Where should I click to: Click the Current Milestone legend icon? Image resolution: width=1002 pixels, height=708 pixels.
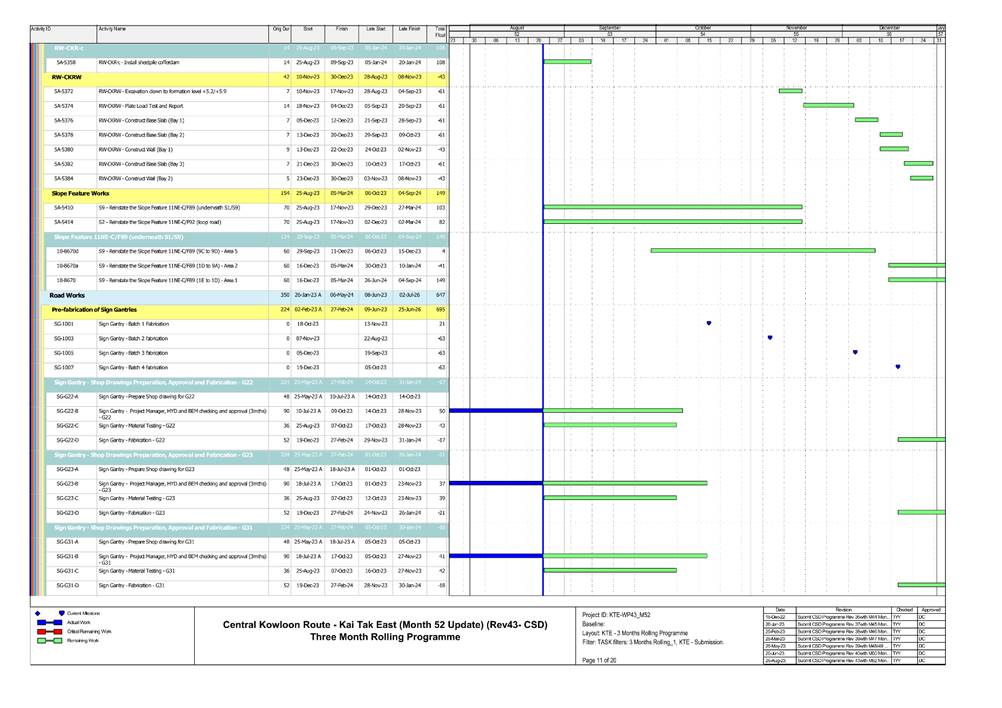[x=61, y=612]
